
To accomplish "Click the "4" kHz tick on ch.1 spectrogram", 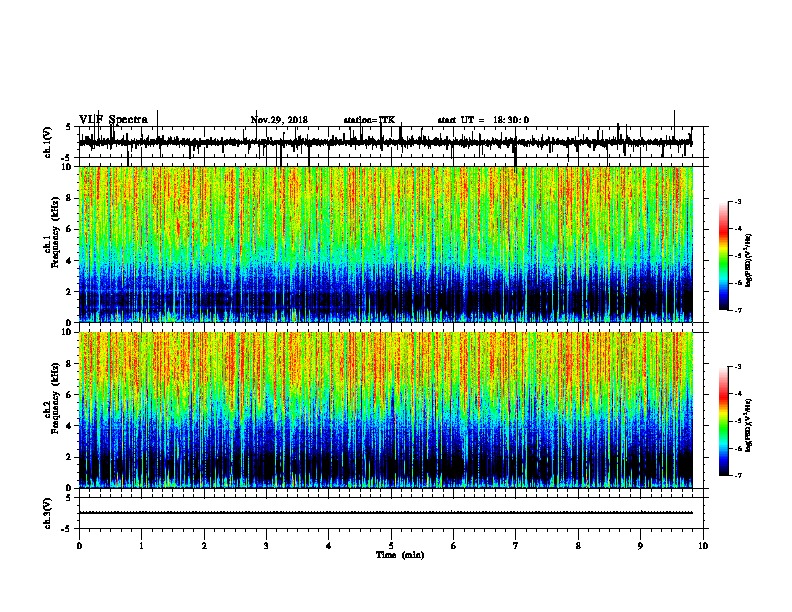I will click(x=69, y=261).
